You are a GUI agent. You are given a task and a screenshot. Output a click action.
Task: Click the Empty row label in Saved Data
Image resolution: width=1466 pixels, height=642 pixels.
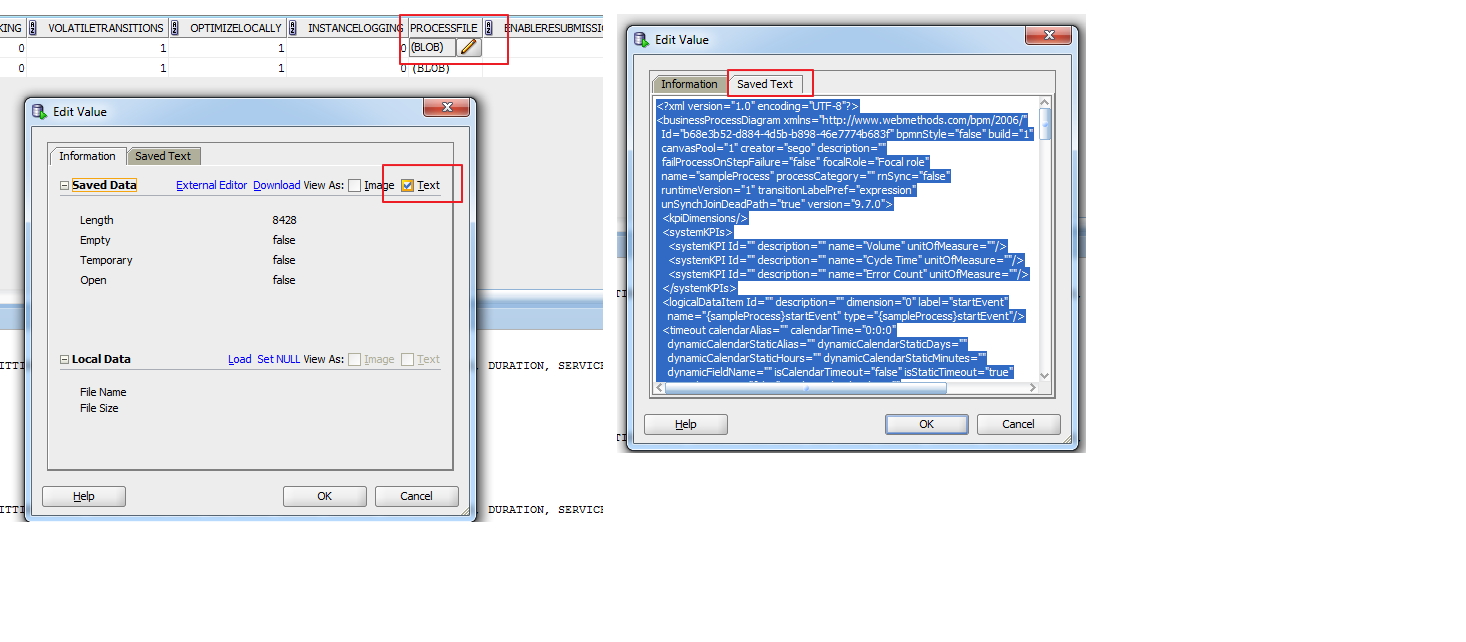(95, 240)
